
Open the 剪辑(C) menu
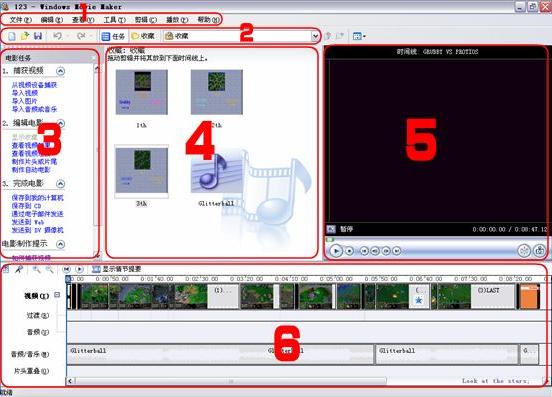[x=146, y=20]
